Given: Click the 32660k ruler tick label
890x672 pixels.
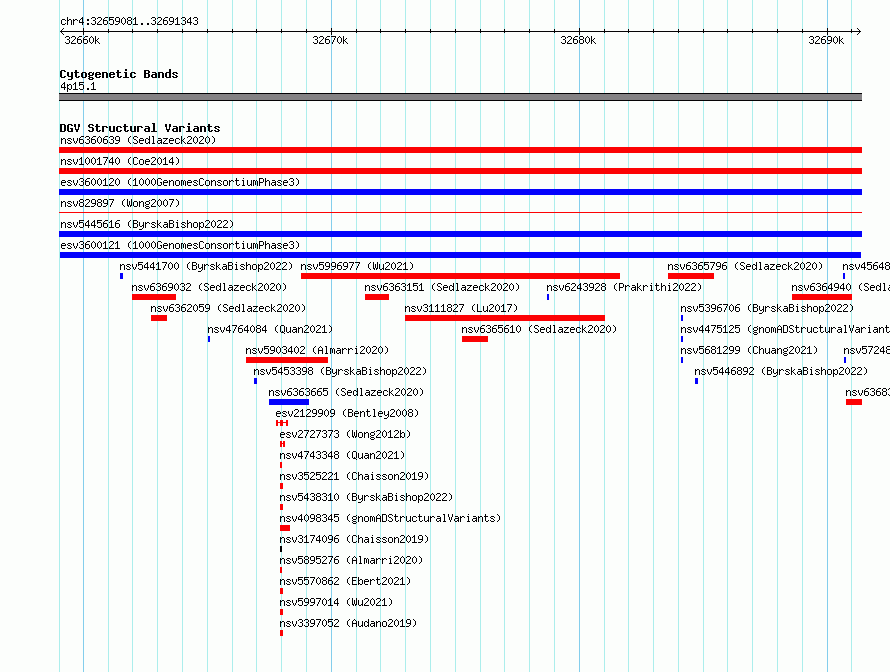Looking at the screenshot, I should (x=82, y=40).
